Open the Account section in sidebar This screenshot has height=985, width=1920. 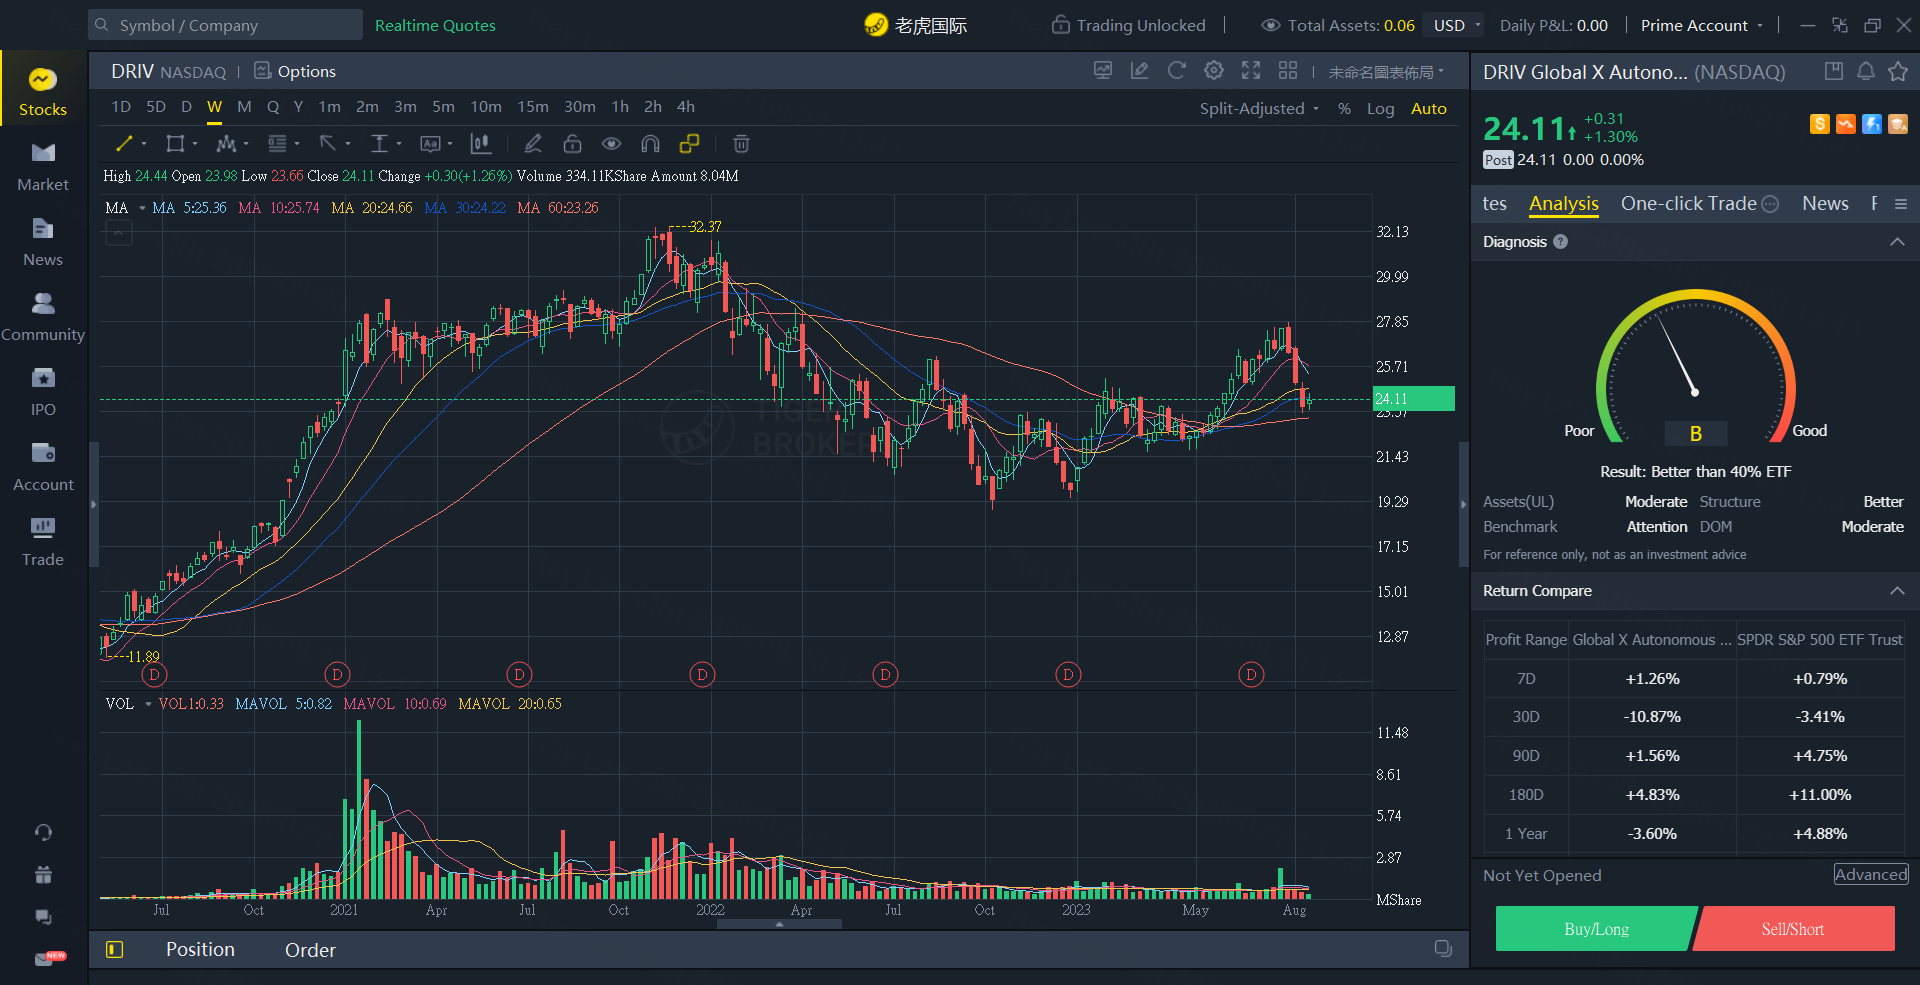(43, 467)
